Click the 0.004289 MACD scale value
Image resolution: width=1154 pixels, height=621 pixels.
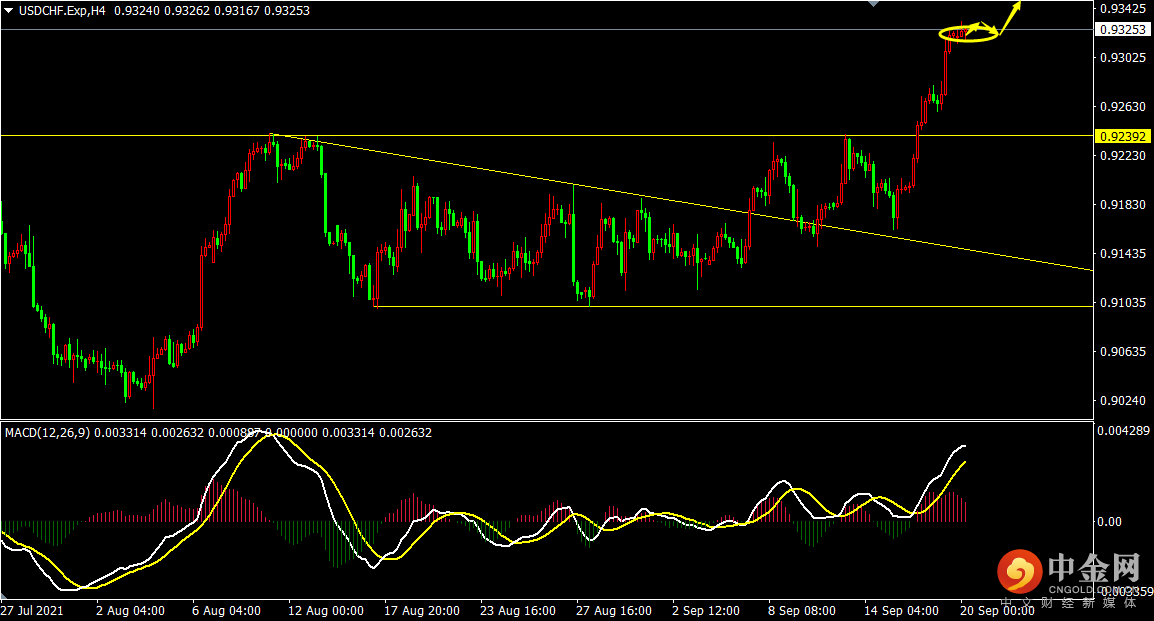pyautogui.click(x=1124, y=430)
